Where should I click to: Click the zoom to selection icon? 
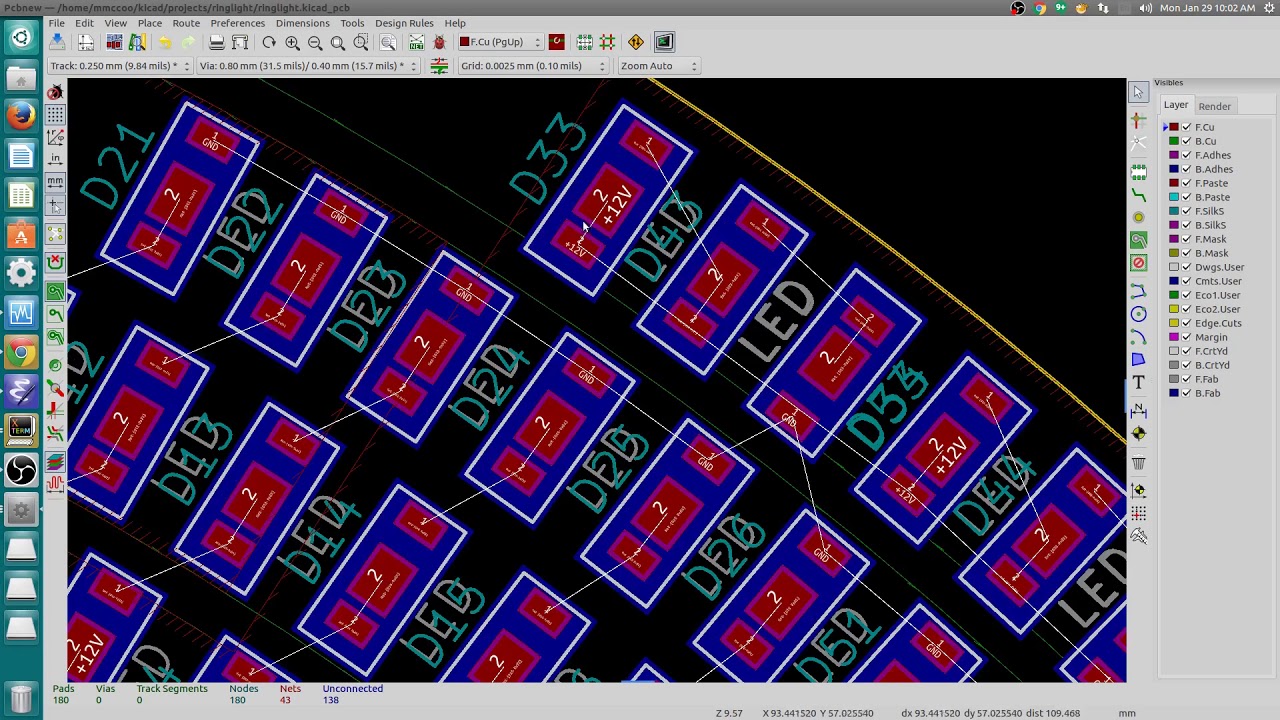click(361, 42)
